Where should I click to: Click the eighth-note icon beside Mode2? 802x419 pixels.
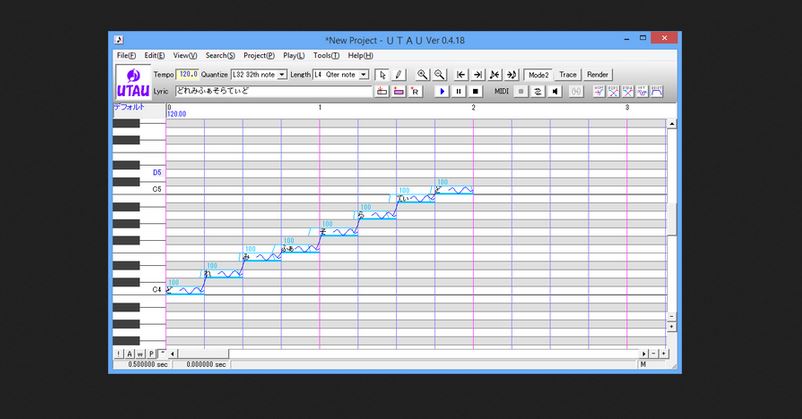point(511,75)
